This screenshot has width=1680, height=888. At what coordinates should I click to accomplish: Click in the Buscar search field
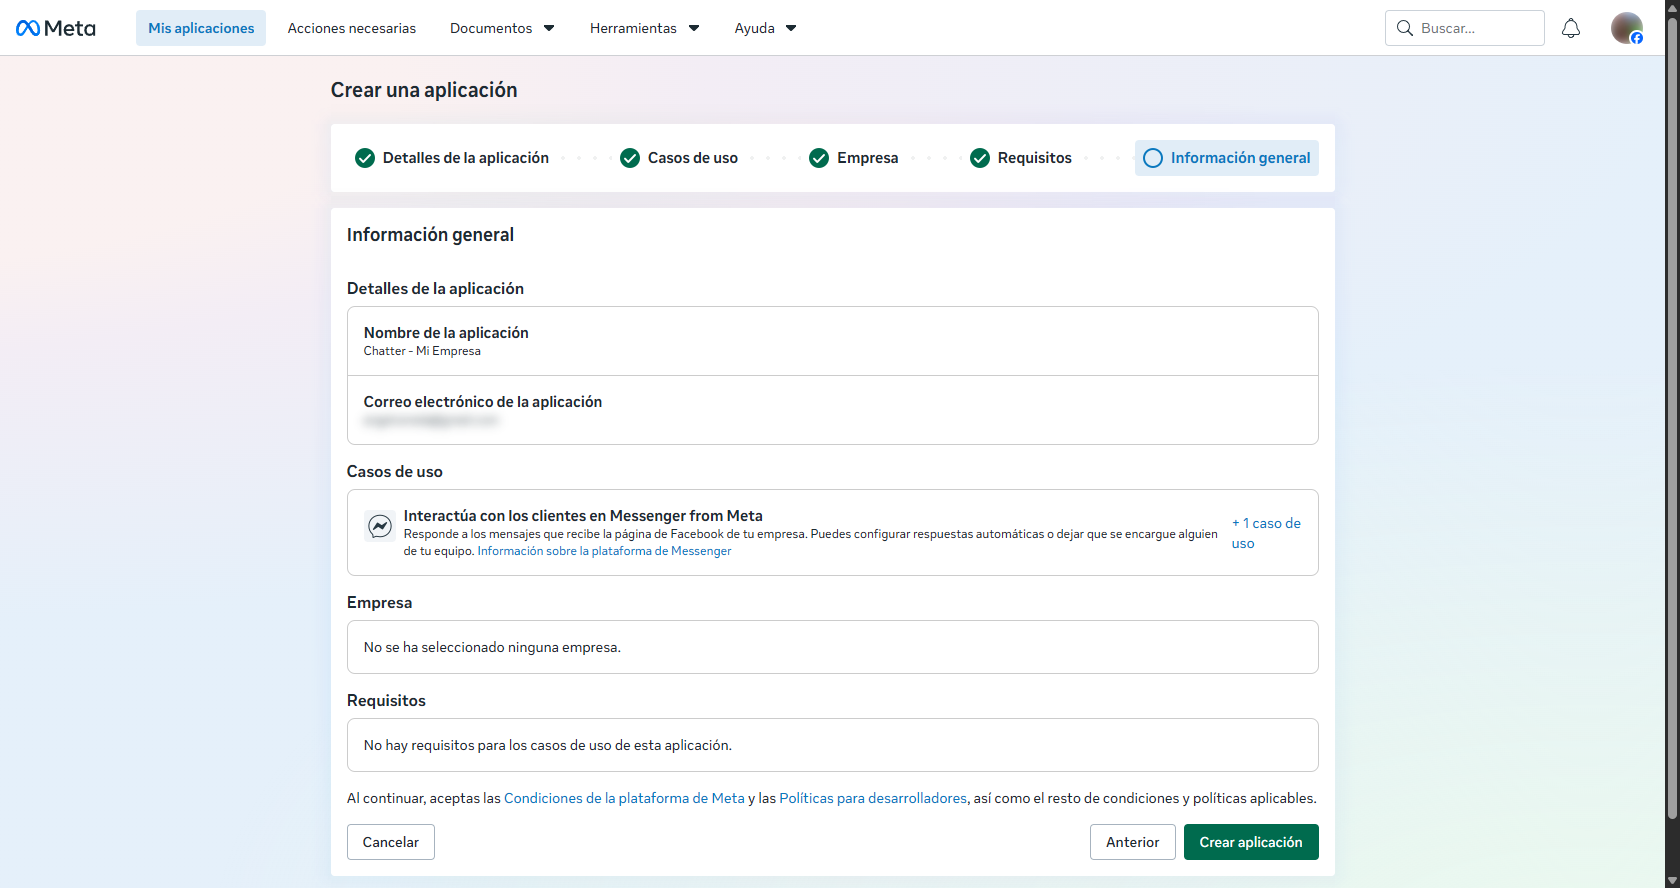point(1465,28)
